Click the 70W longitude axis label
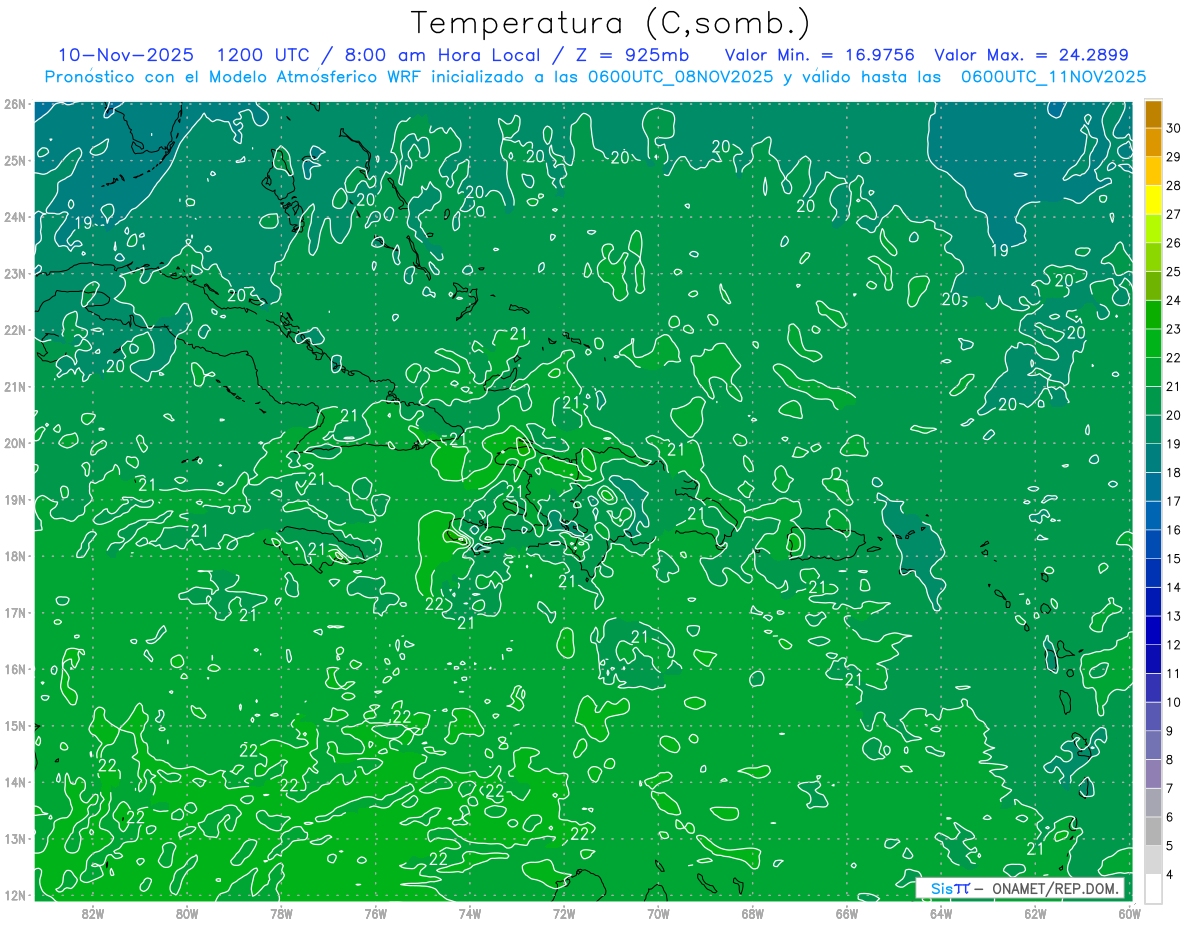Screen dimensions: 1200x927 tap(658, 913)
